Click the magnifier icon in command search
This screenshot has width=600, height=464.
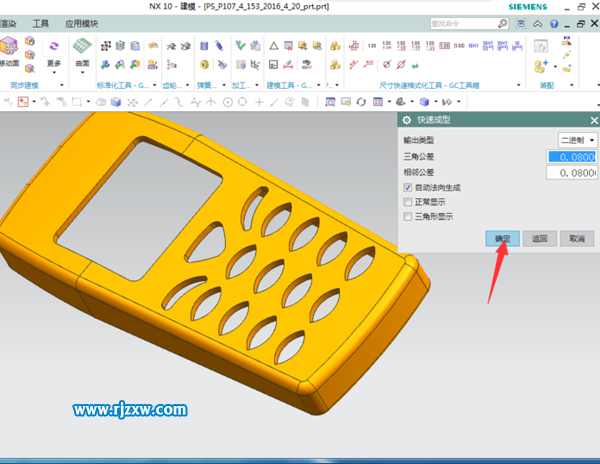(x=502, y=24)
